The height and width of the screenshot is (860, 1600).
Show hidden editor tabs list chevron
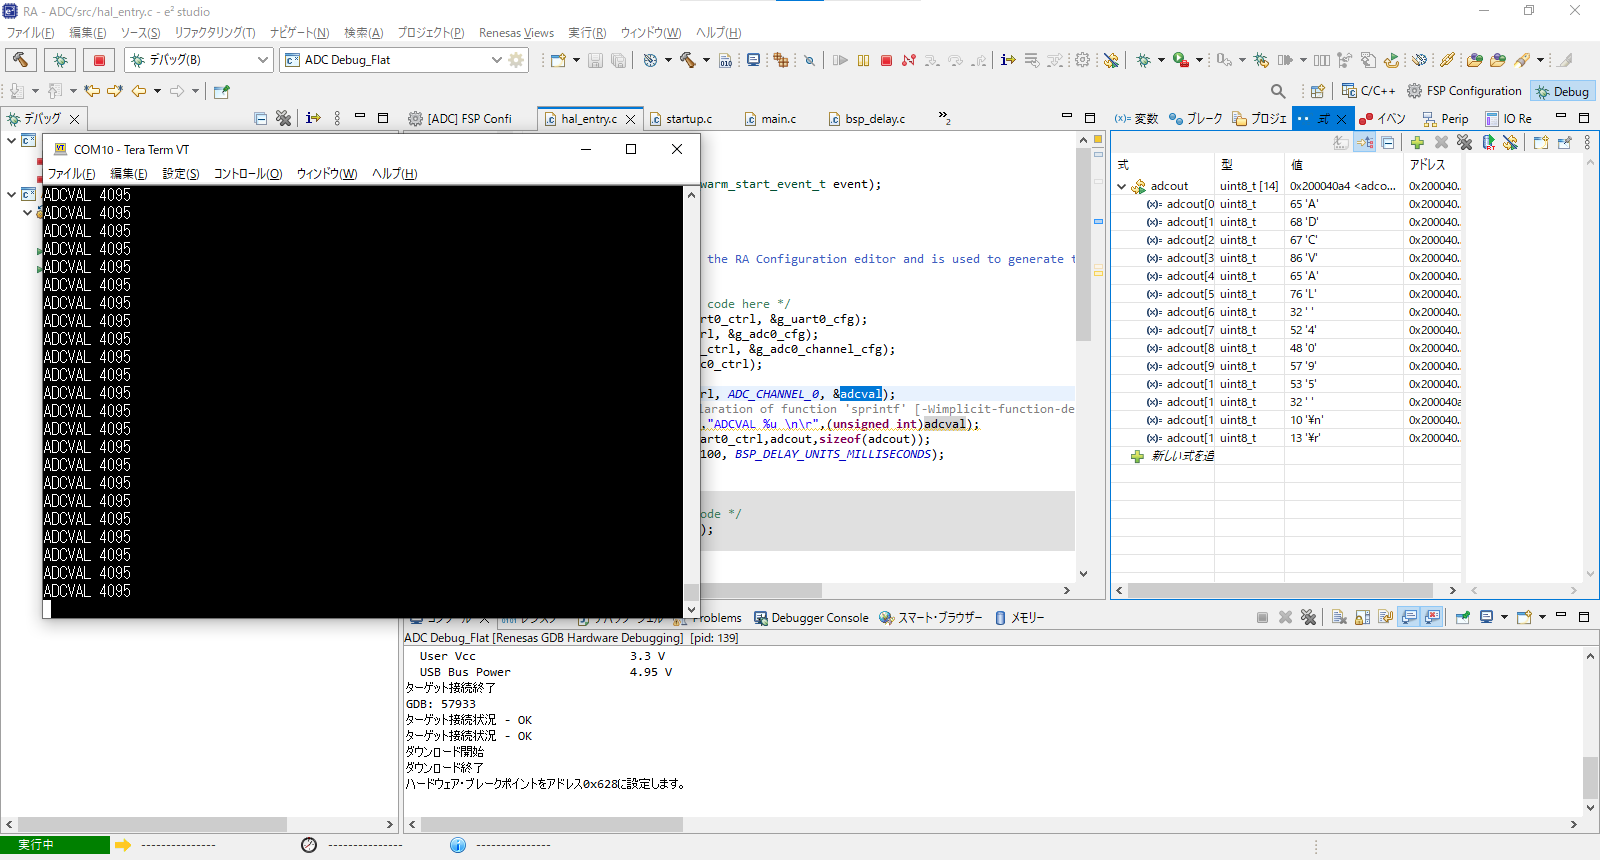[943, 118]
